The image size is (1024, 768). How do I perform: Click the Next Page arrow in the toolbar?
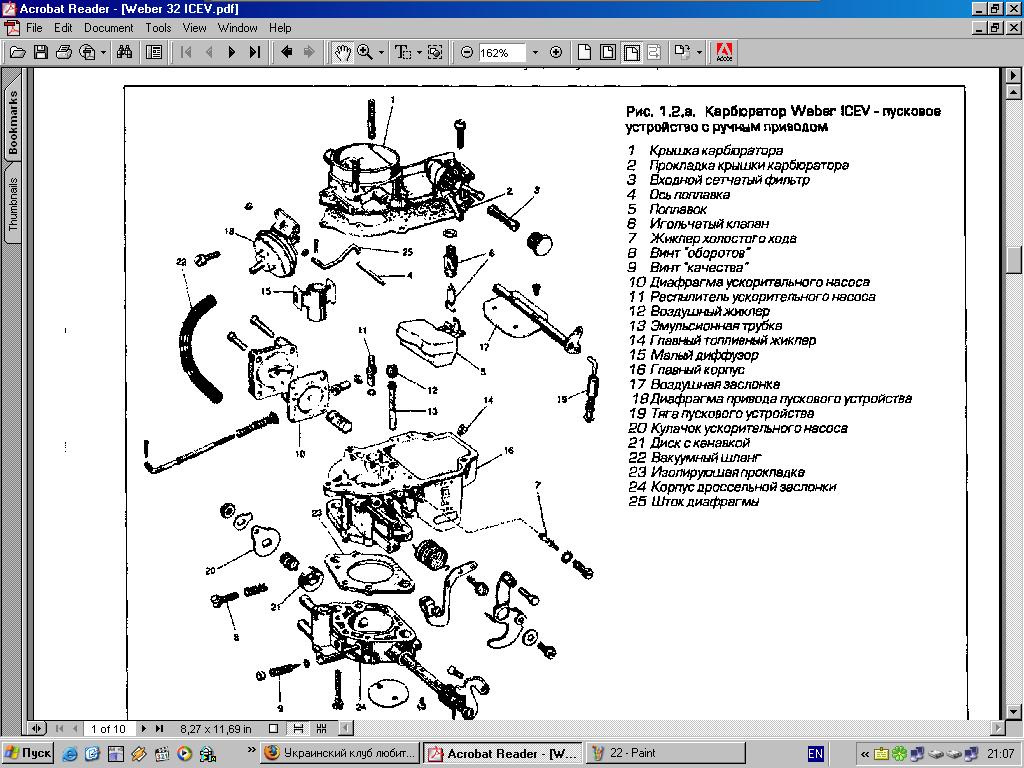(232, 52)
